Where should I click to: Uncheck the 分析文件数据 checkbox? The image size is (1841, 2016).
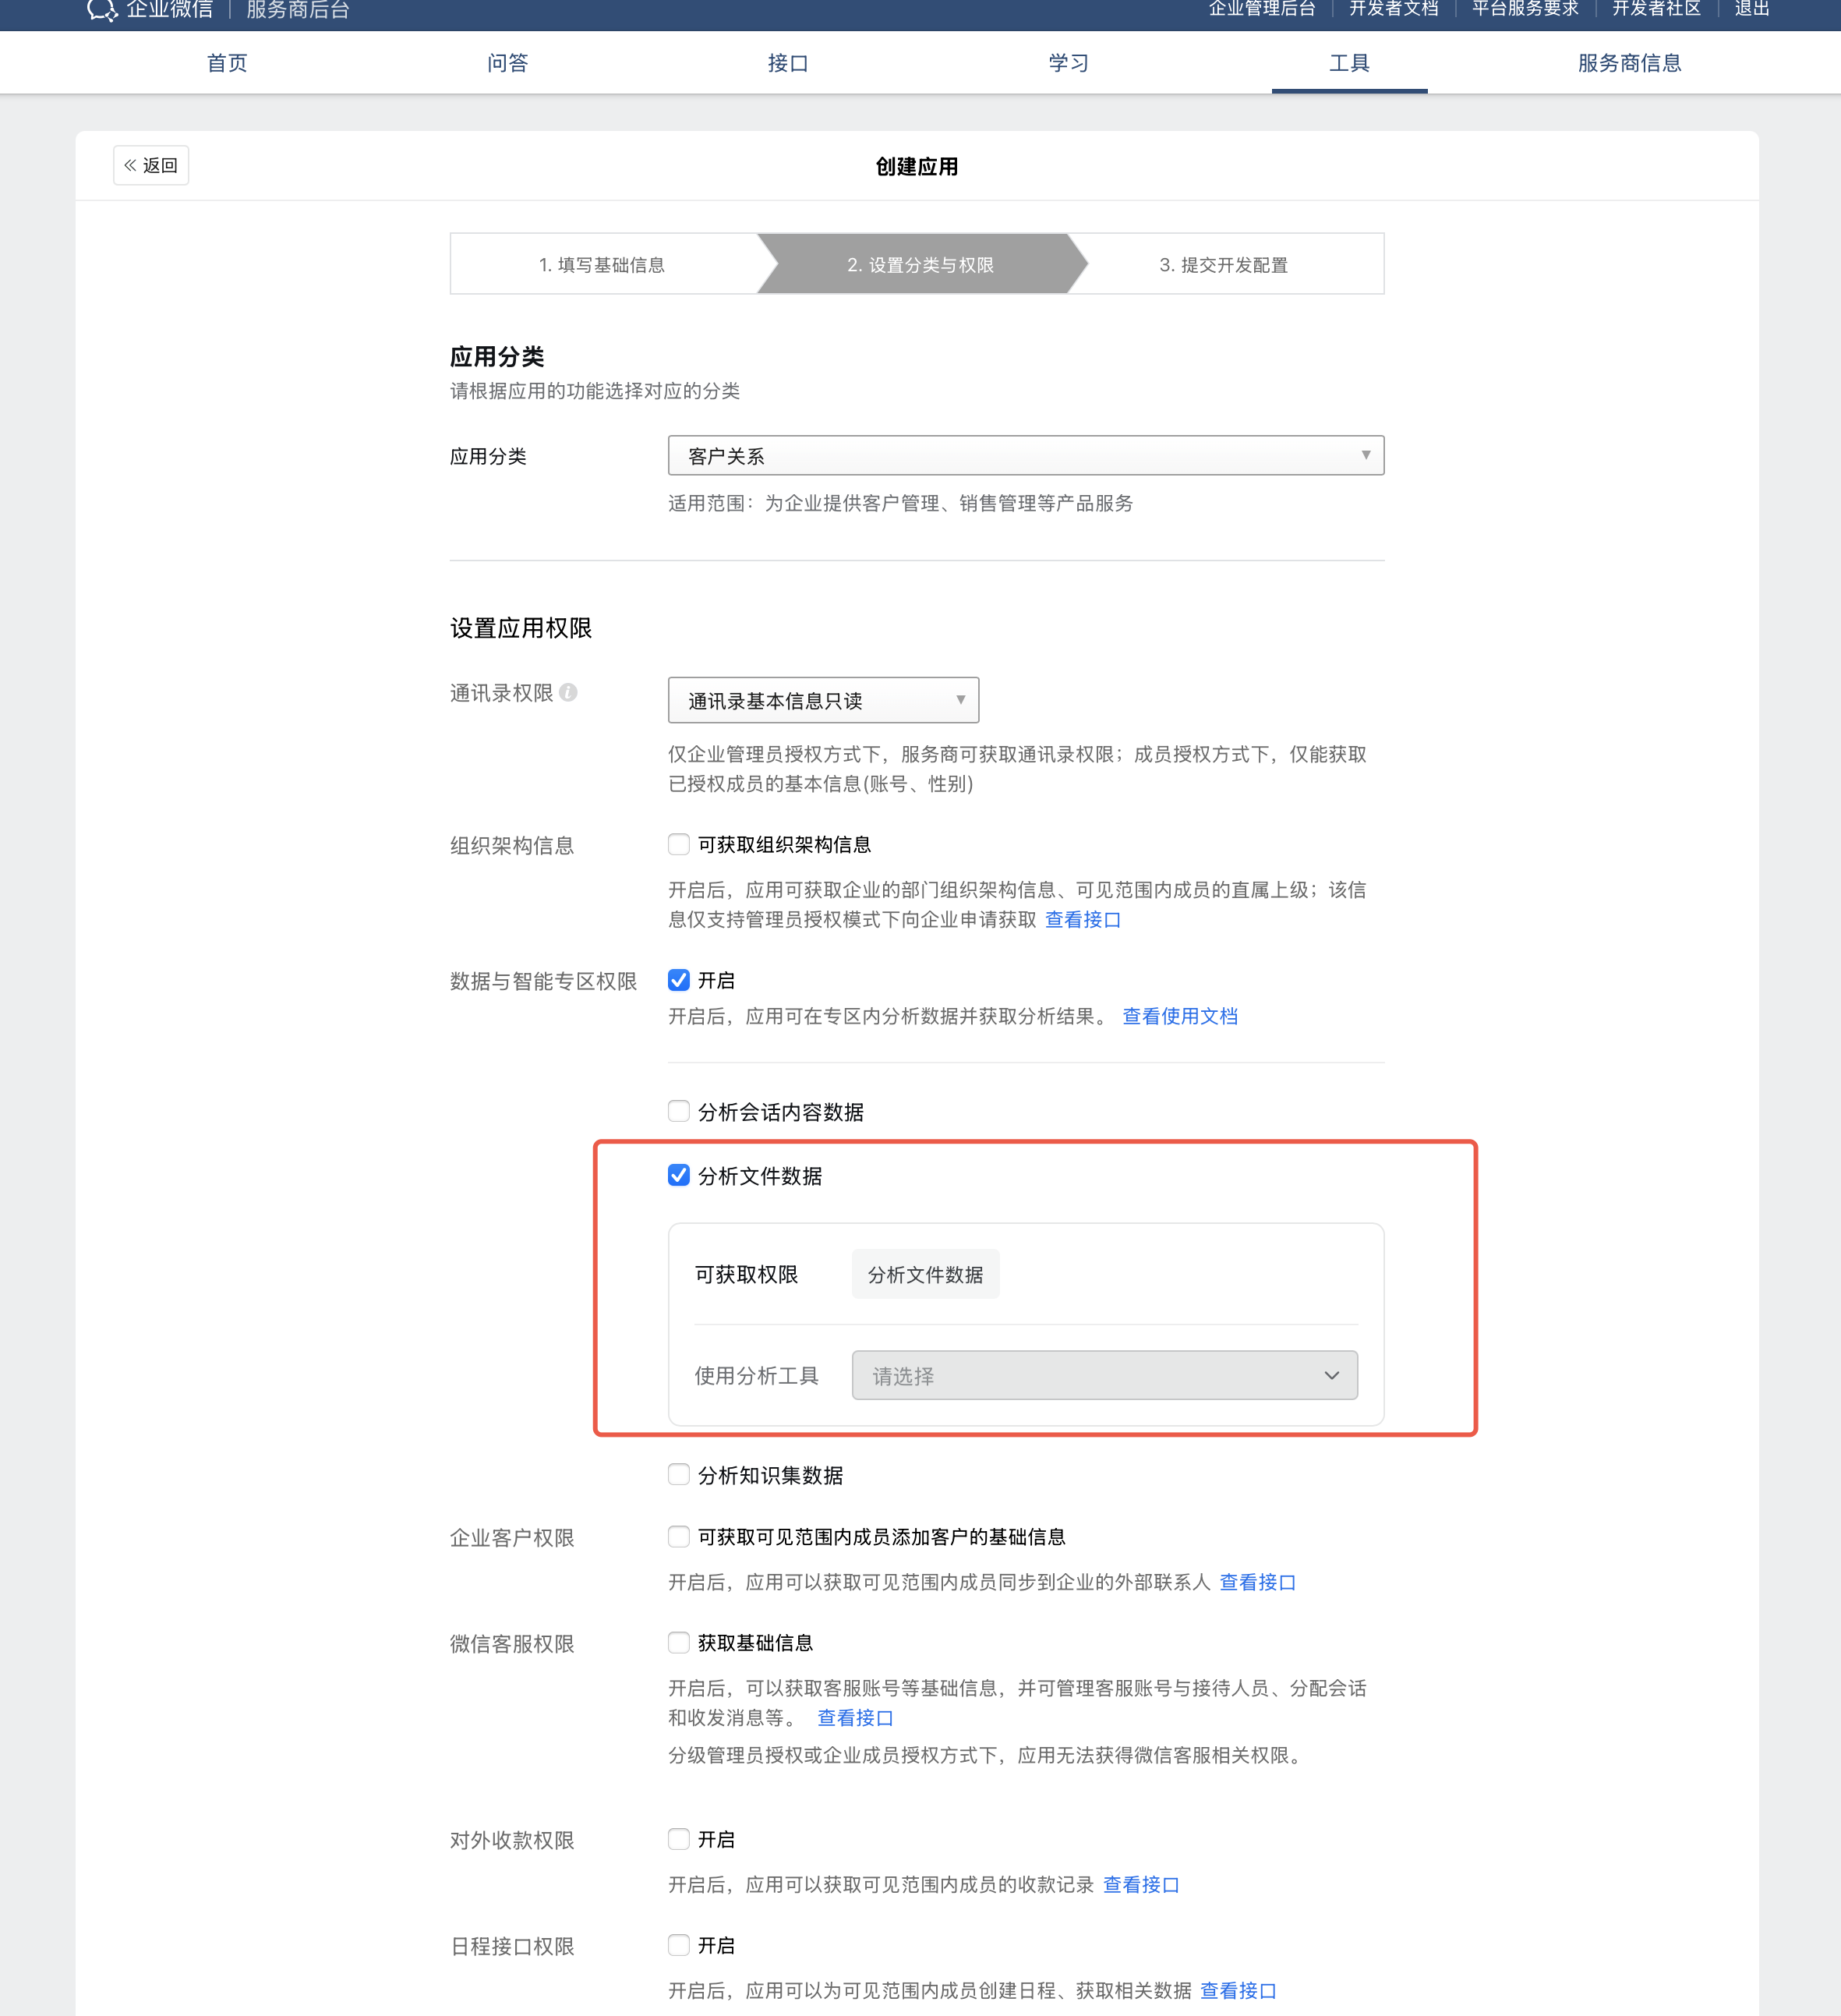pos(679,1175)
